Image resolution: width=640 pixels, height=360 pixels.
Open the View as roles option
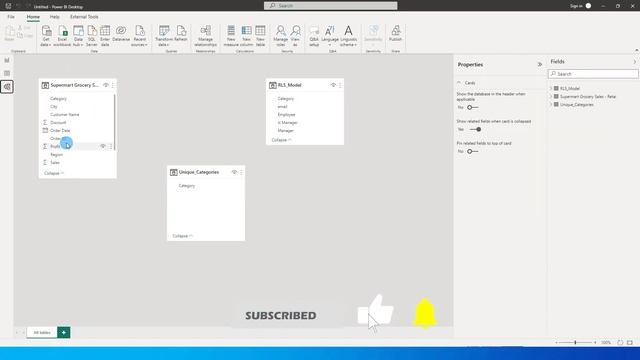click(296, 36)
